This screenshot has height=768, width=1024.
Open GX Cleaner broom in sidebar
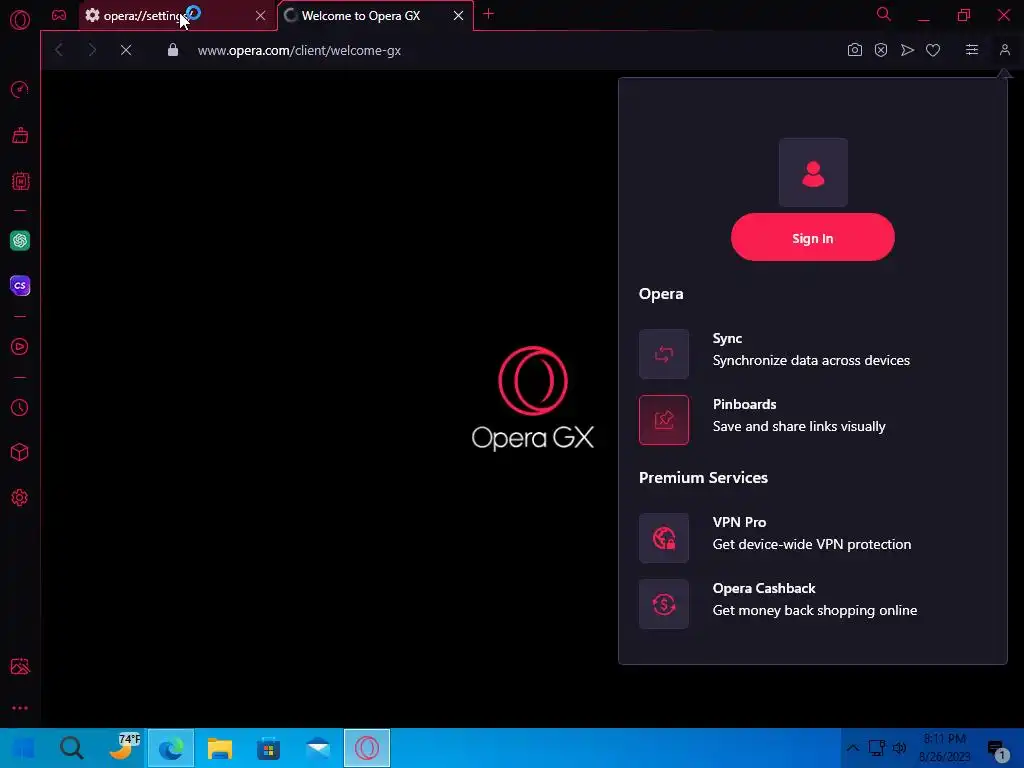[20, 135]
